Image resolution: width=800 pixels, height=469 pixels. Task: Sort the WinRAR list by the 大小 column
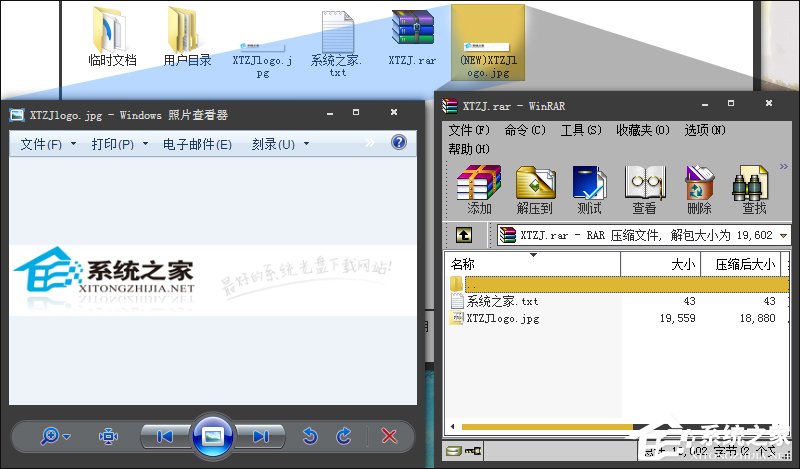point(661,264)
